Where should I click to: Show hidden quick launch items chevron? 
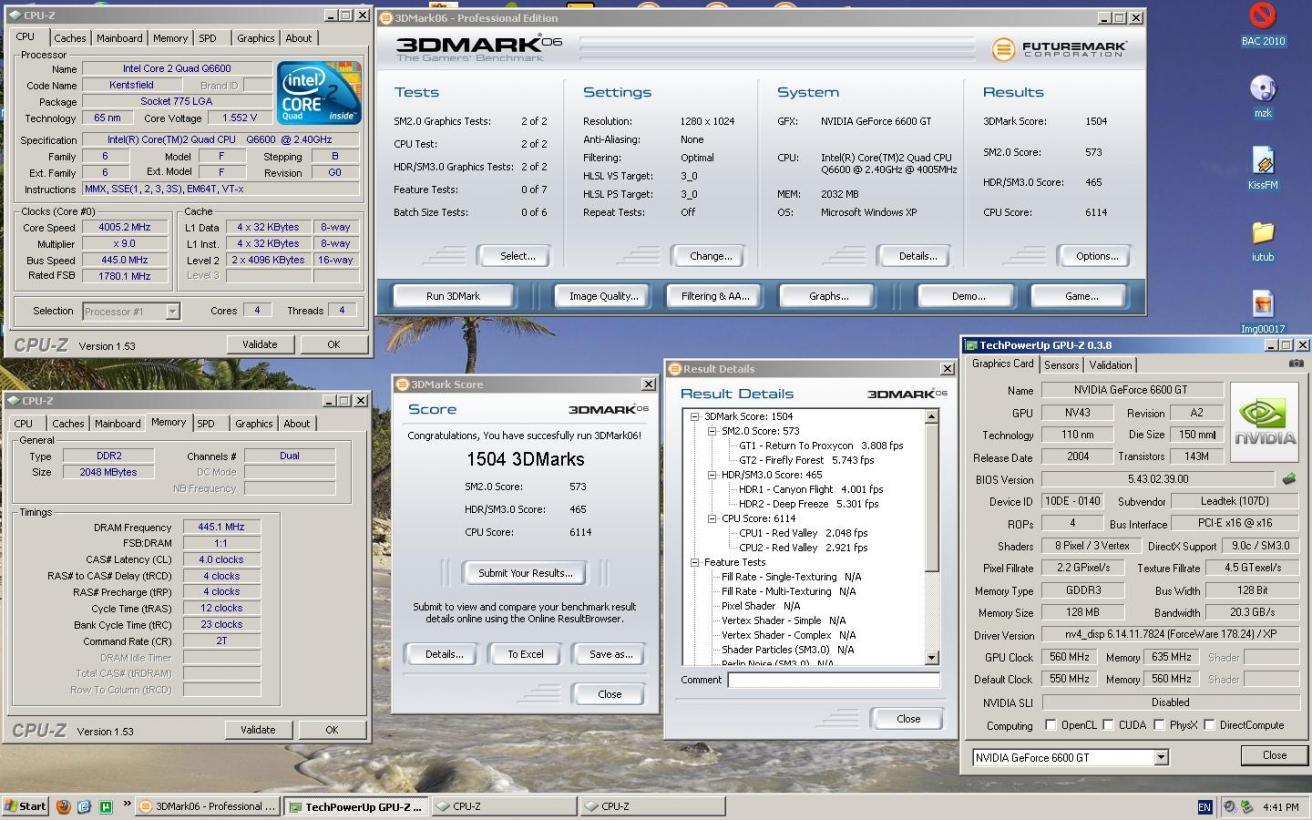pyautogui.click(x=127, y=805)
